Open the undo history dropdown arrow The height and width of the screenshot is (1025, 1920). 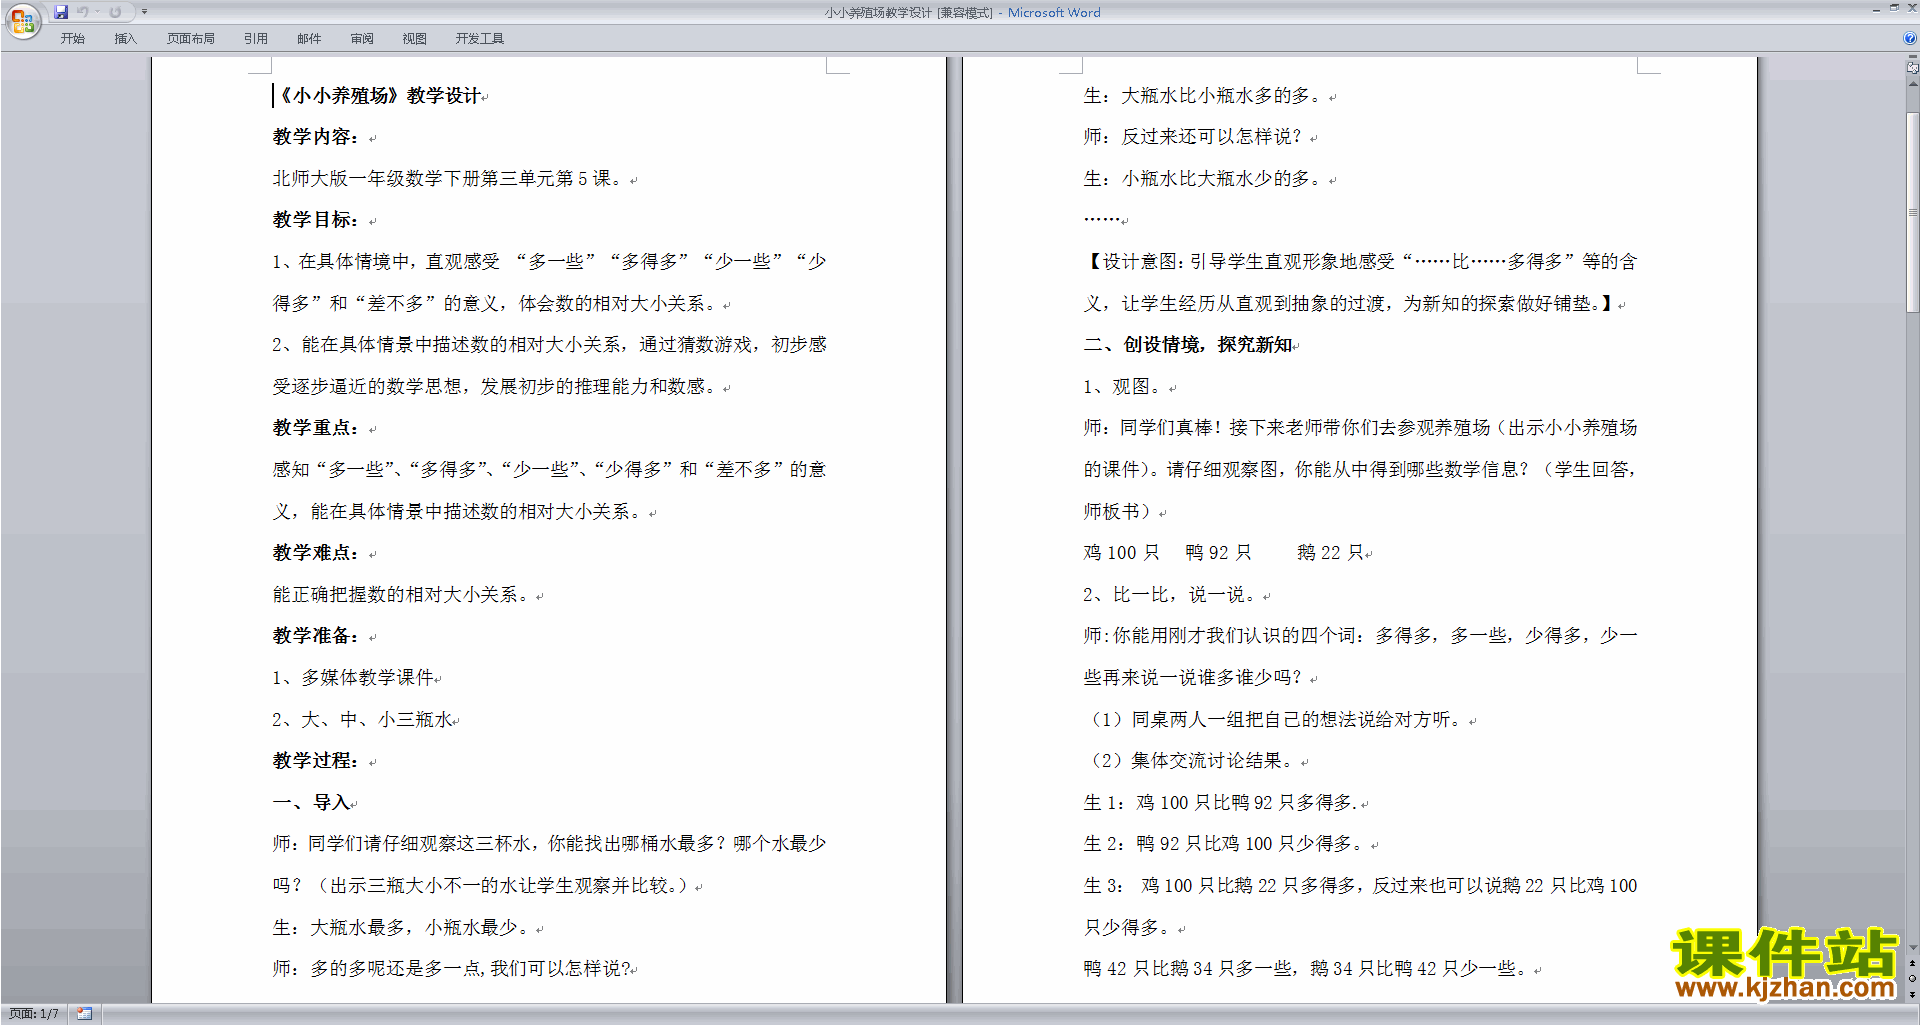click(x=97, y=12)
